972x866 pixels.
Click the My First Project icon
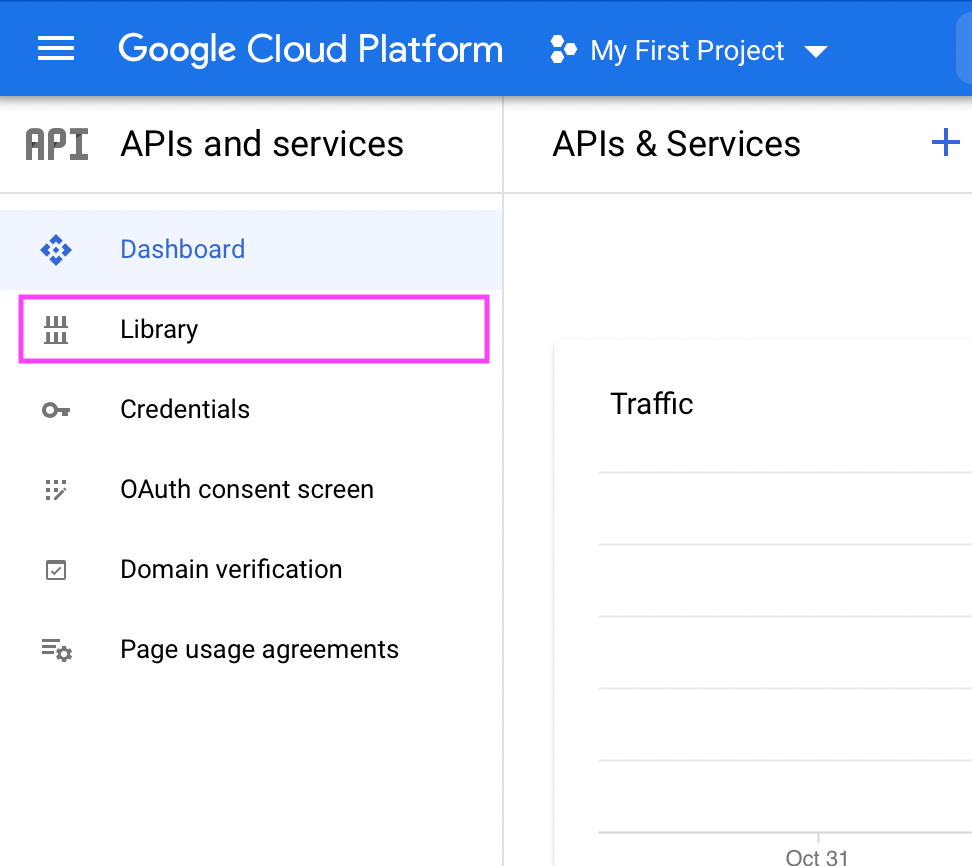click(562, 49)
